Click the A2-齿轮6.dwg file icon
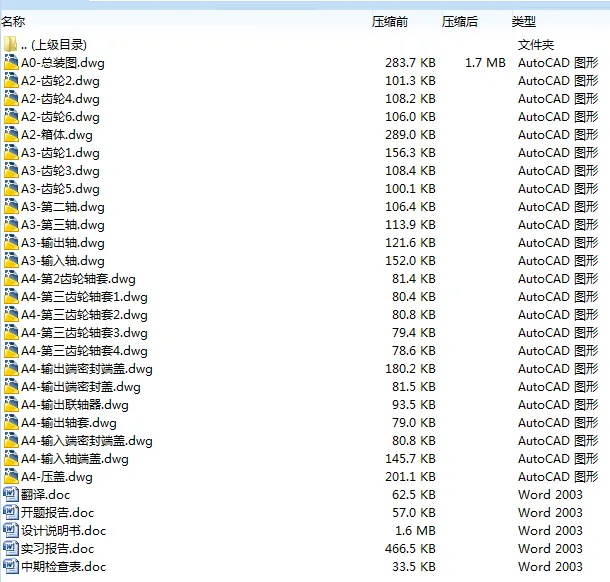The height and width of the screenshot is (582, 610). 11,116
